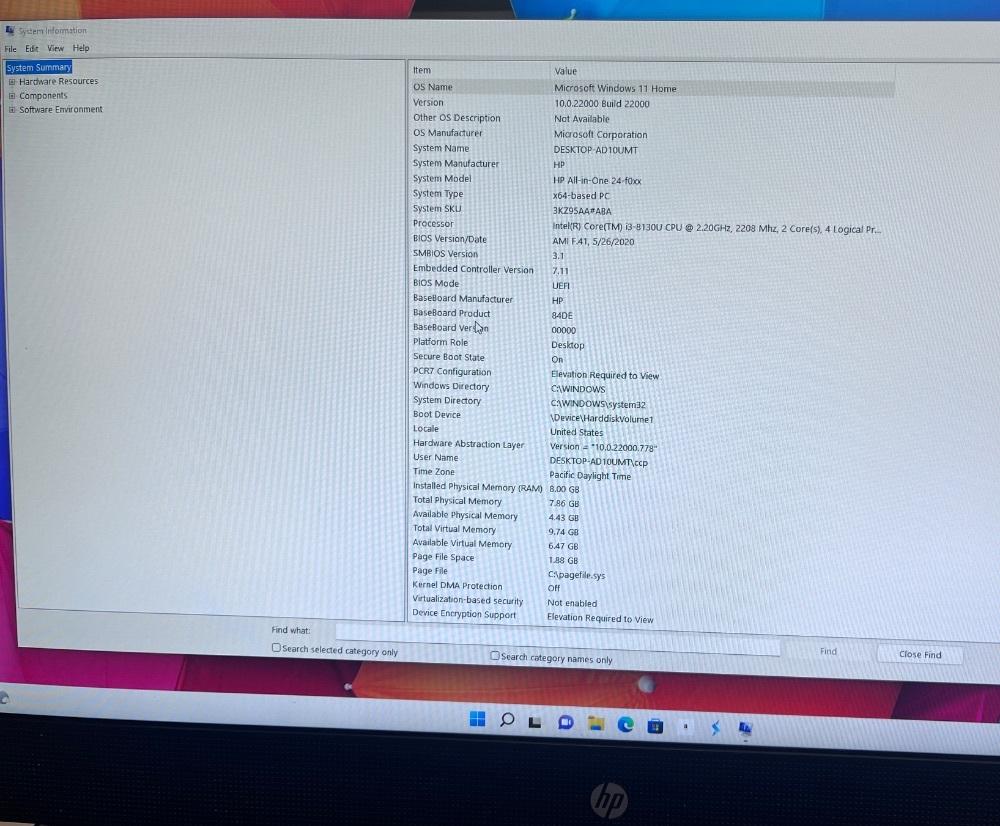Open the Windows Start menu
Viewport: 1000px width, 826px height.
477,720
